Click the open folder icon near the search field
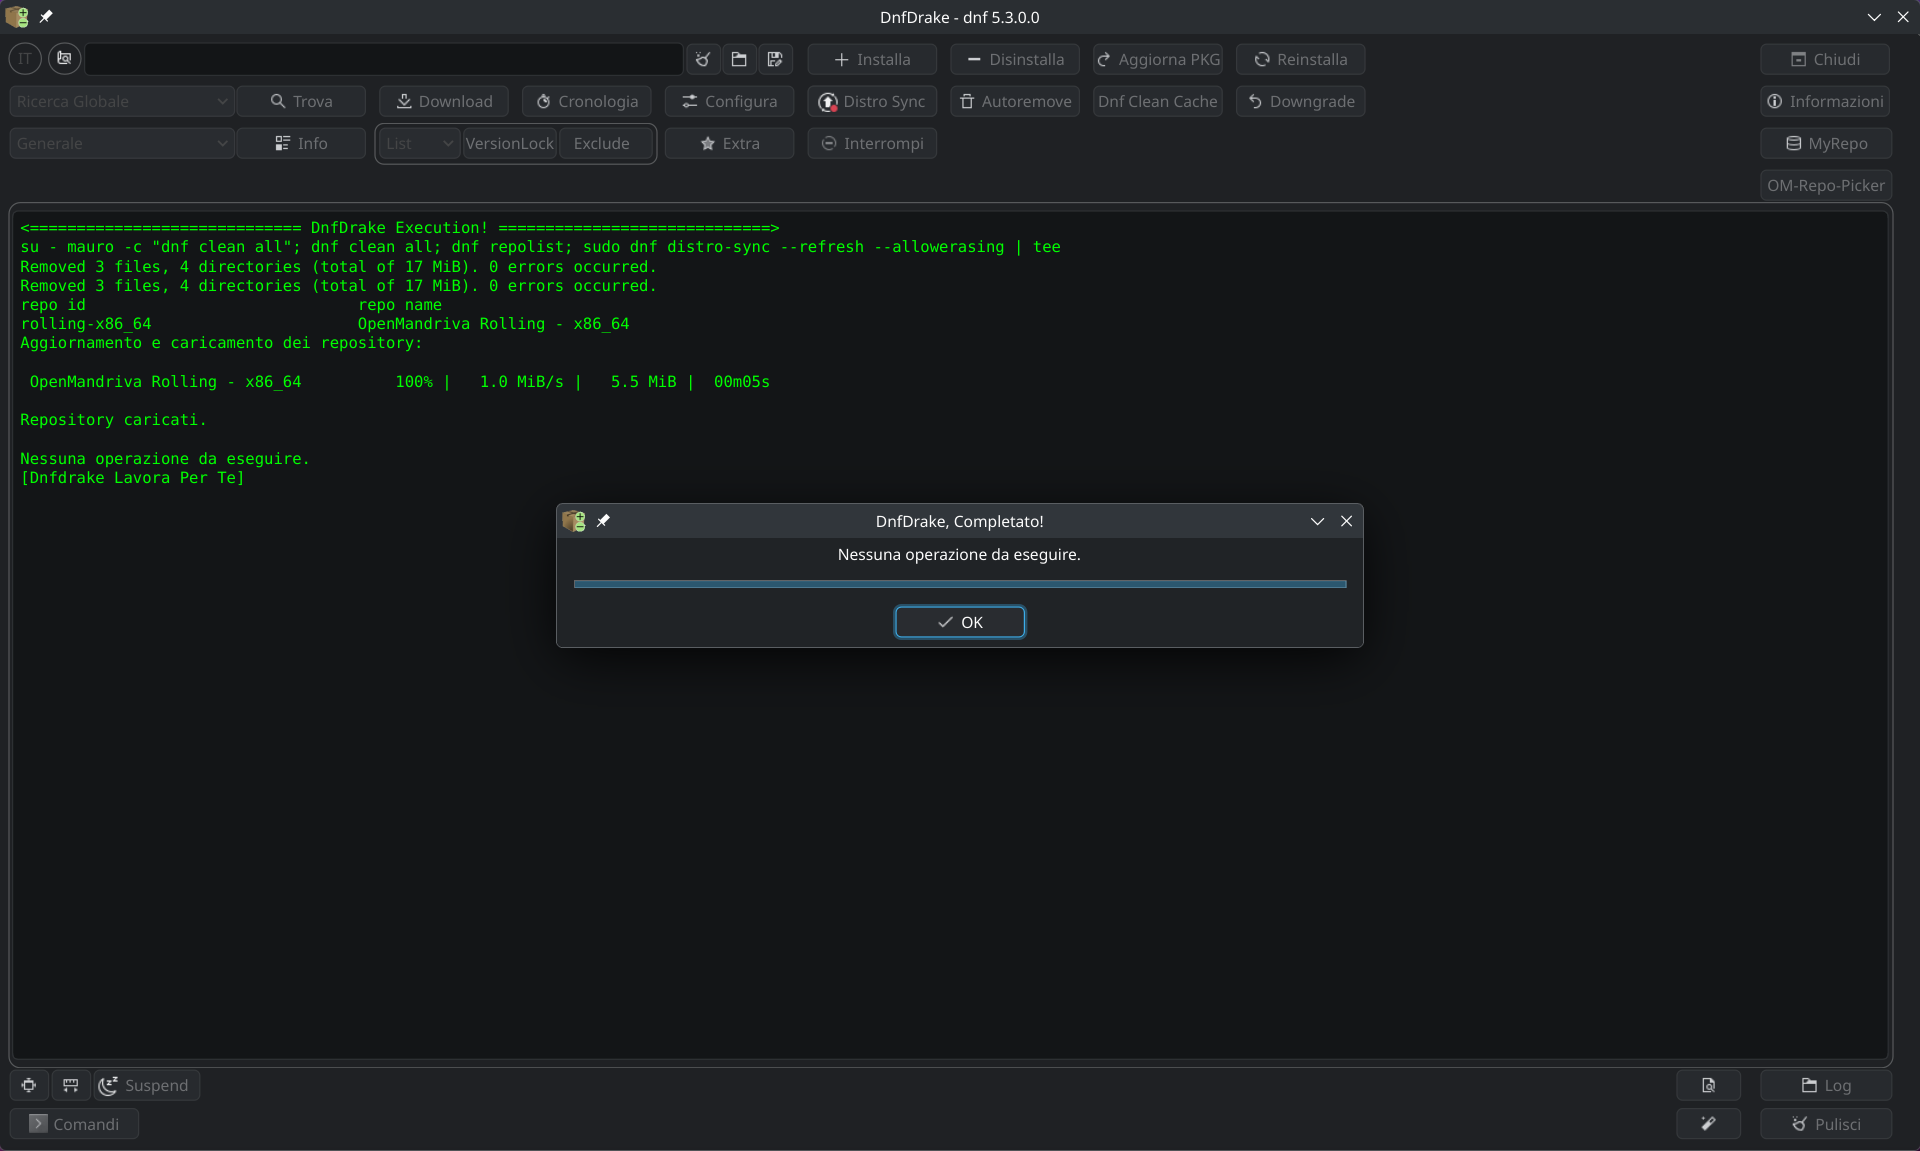1920x1151 pixels. 739,59
